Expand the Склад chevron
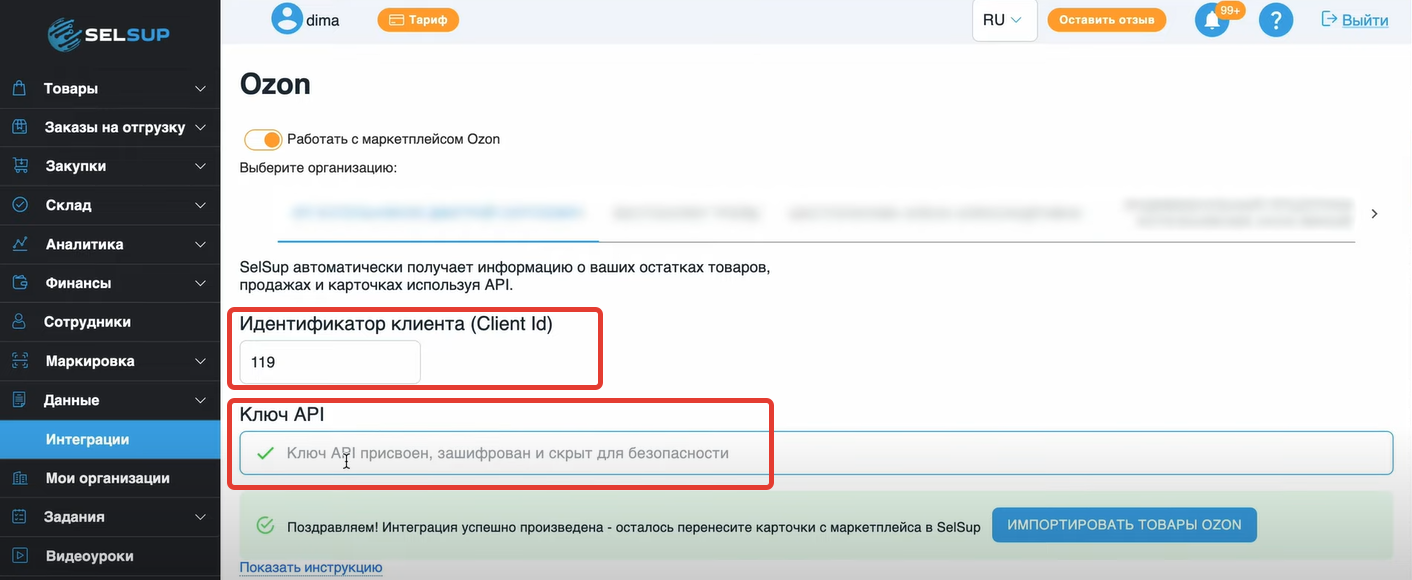The height and width of the screenshot is (580, 1412). (201, 206)
